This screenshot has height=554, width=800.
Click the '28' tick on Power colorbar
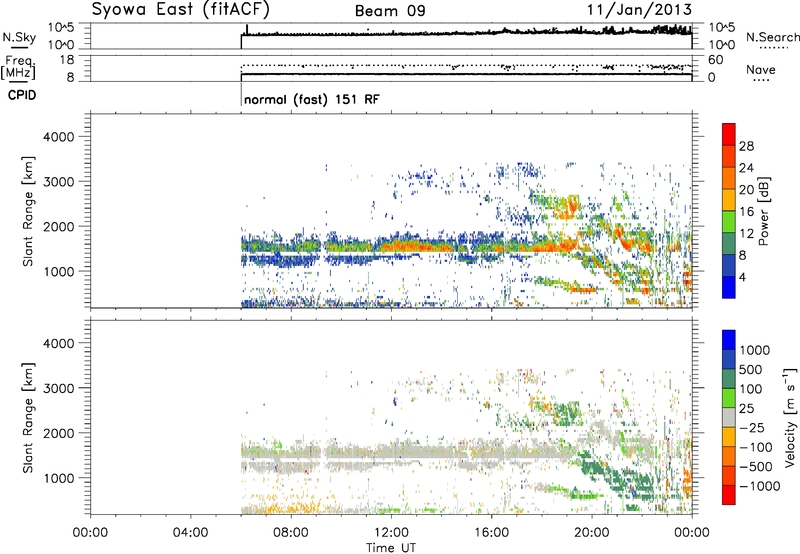tap(746, 146)
